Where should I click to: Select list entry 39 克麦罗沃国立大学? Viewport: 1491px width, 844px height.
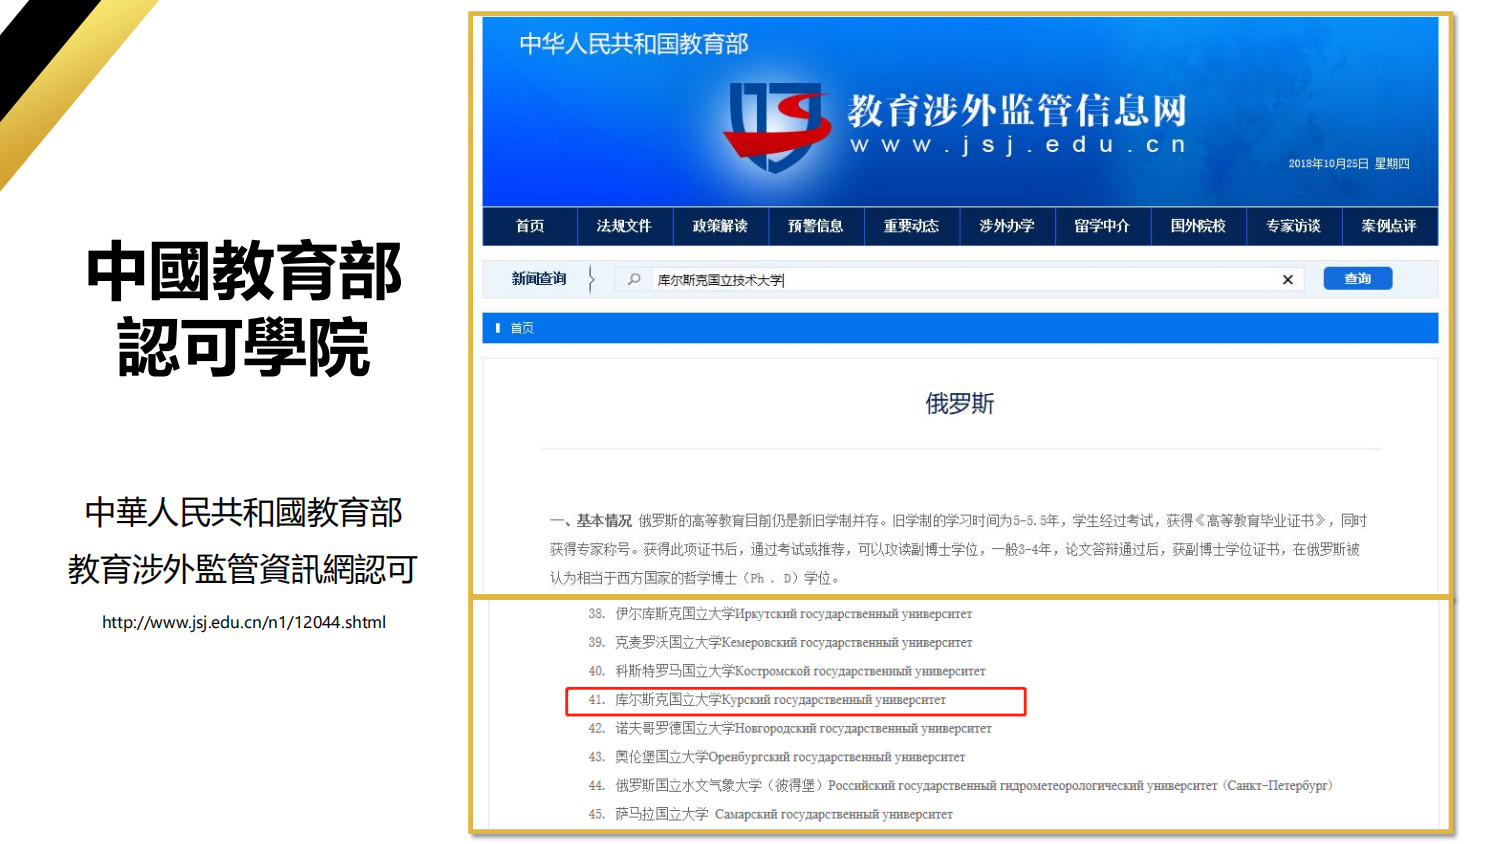coord(780,643)
